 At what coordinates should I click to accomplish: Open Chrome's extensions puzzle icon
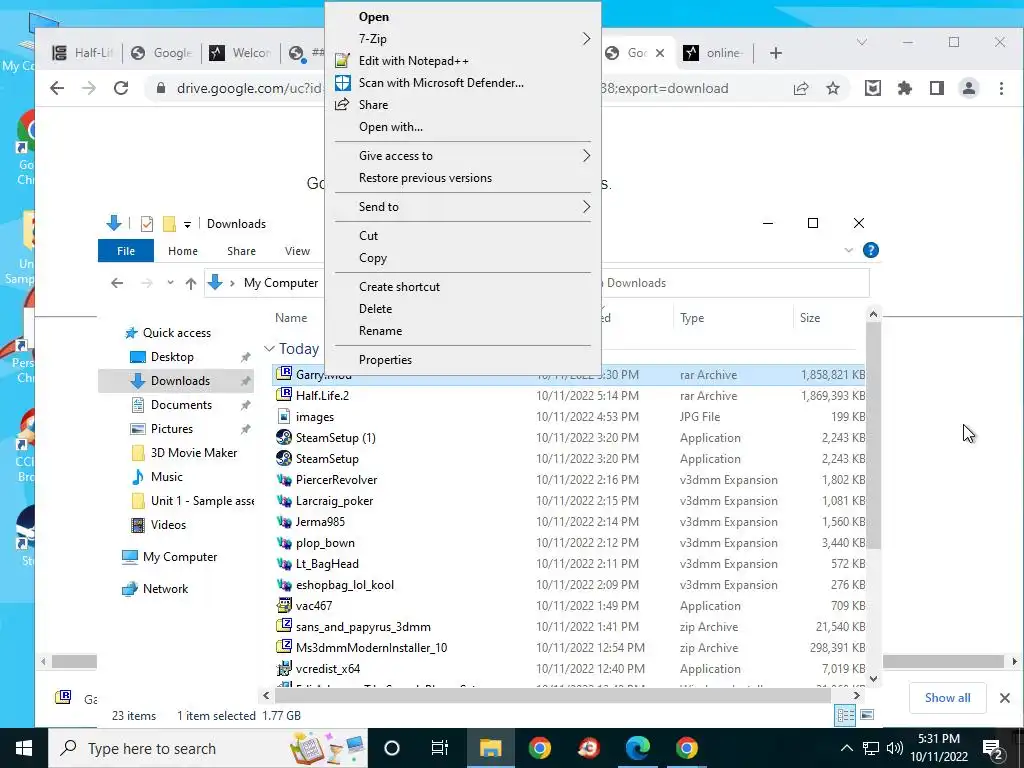pos(904,88)
